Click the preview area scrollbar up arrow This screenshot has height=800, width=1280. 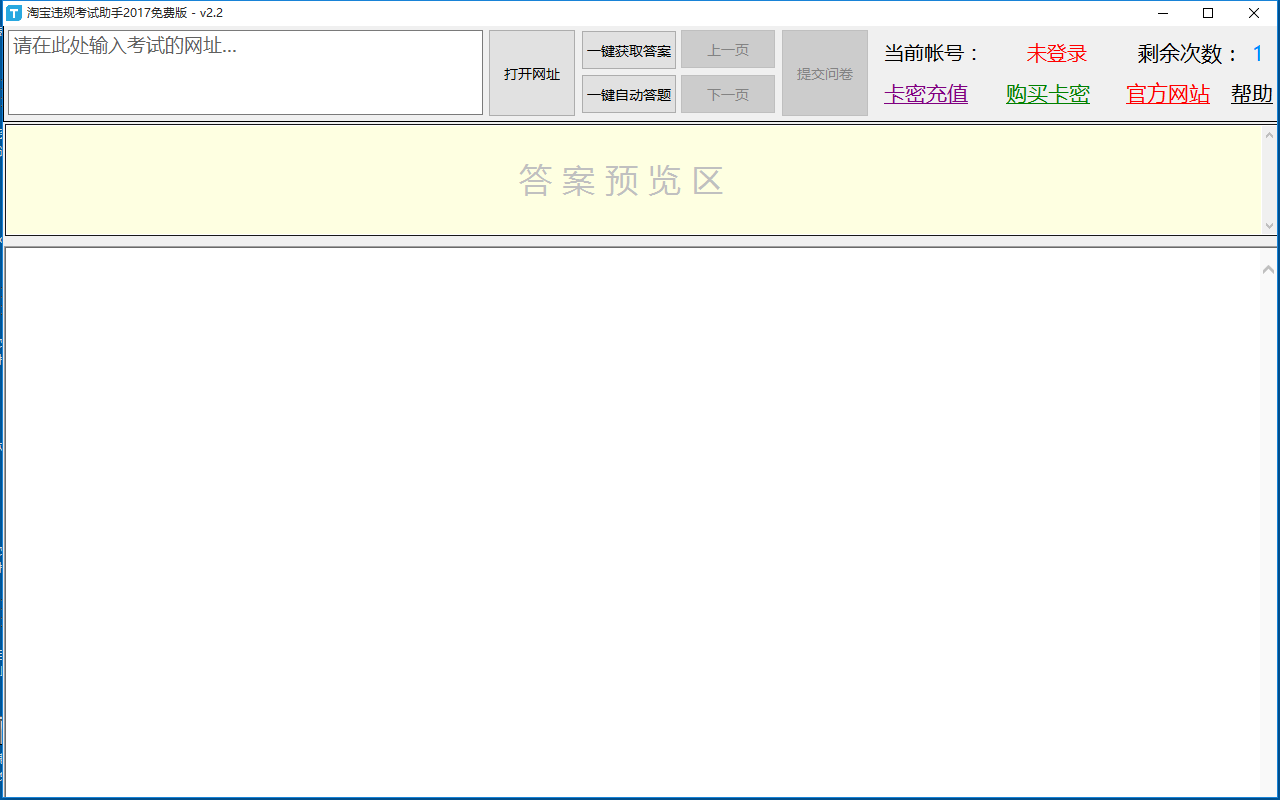point(1269,135)
